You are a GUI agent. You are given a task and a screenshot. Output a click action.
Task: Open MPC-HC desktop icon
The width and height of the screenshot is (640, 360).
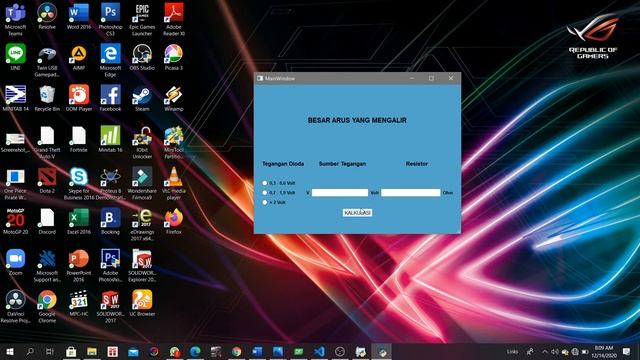[x=79, y=303]
